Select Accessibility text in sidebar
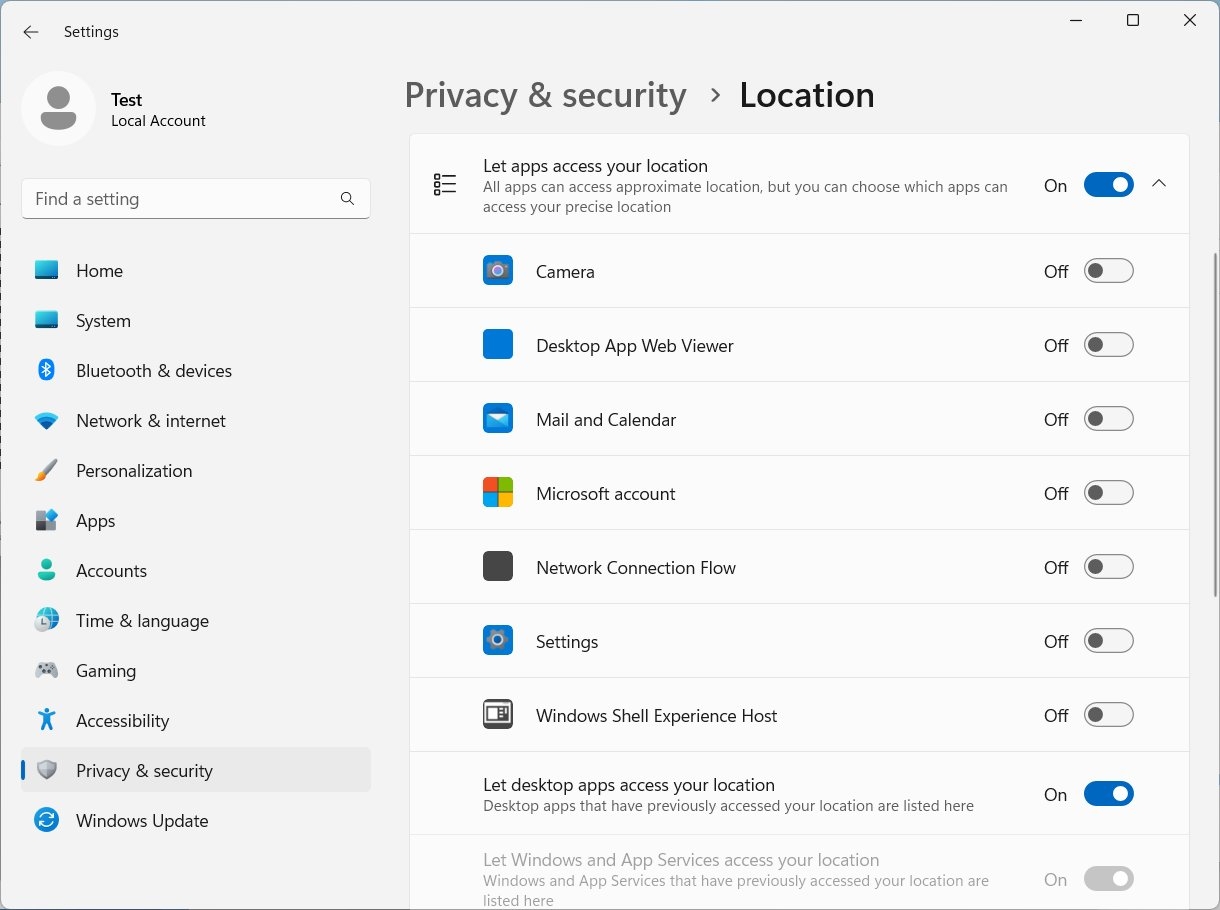This screenshot has width=1220, height=910. click(x=123, y=721)
